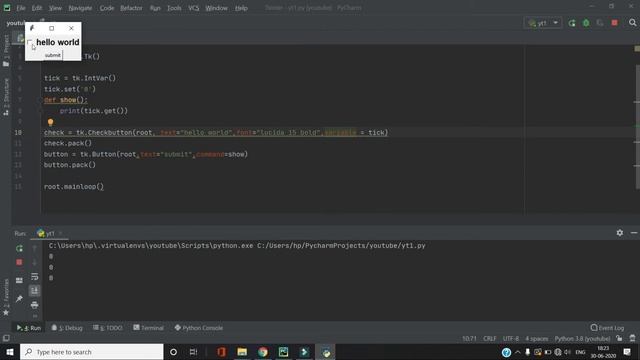Screen dimensions: 640x360
Task: Open the Office icon on taskbar
Action: (x=221, y=352)
